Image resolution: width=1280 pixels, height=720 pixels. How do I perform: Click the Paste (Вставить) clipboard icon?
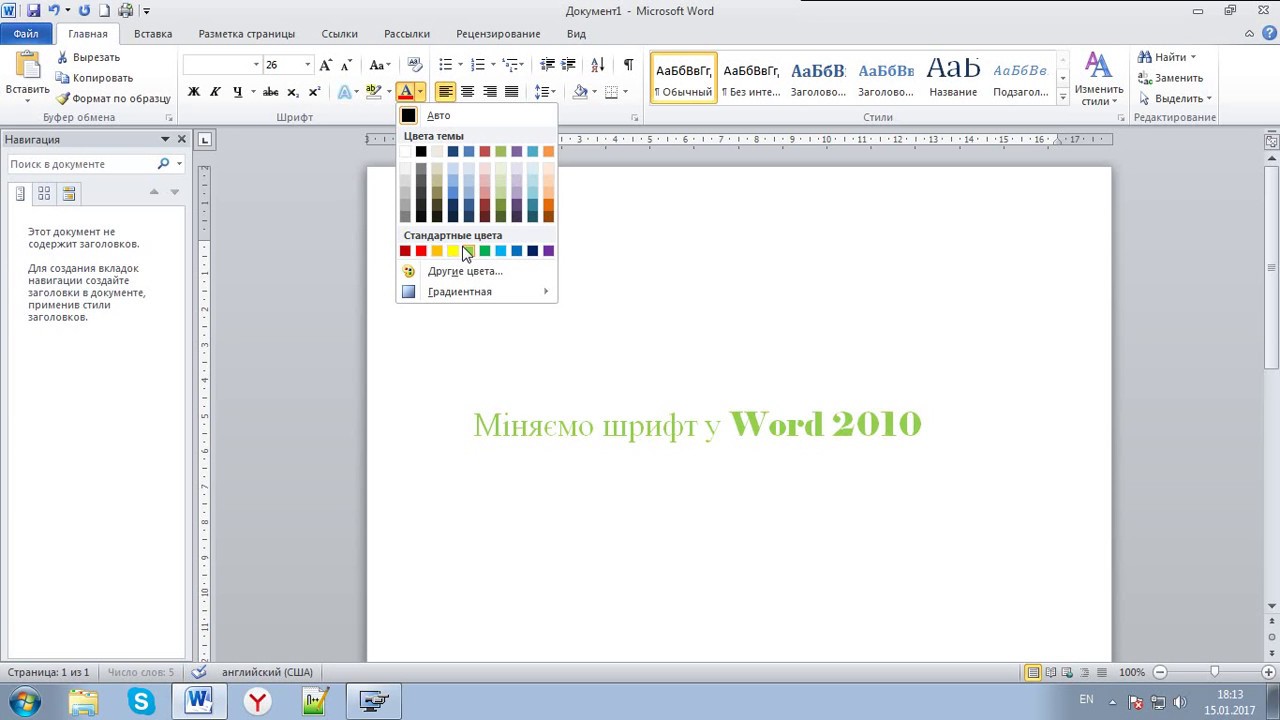pos(27,64)
